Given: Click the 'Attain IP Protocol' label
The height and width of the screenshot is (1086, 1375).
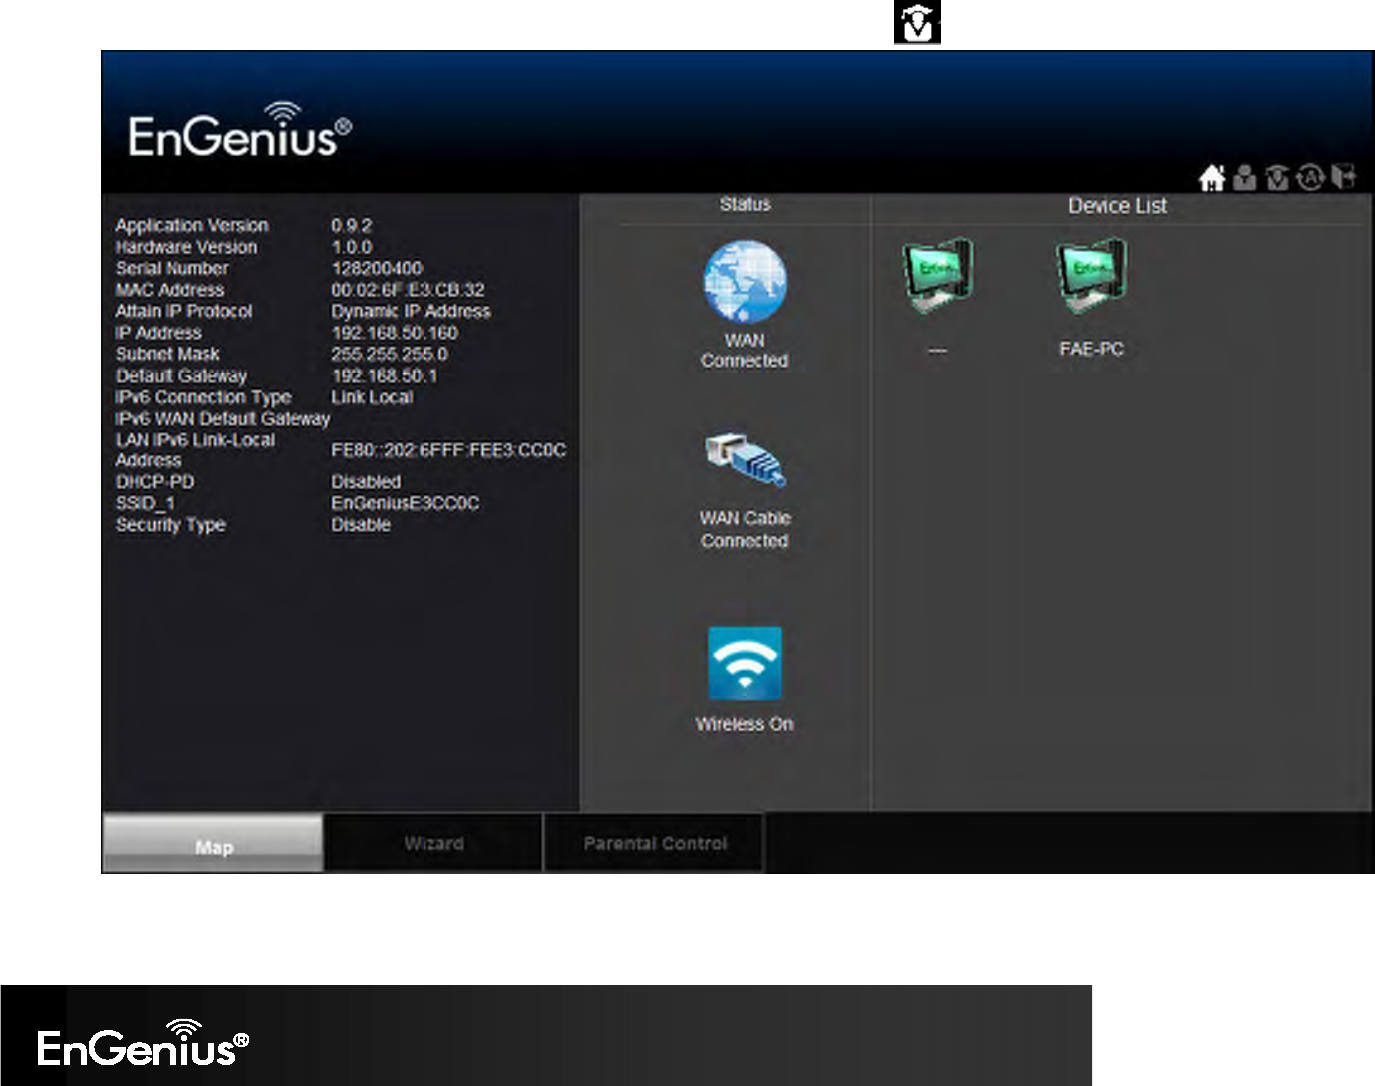Looking at the screenshot, I should (x=184, y=311).
